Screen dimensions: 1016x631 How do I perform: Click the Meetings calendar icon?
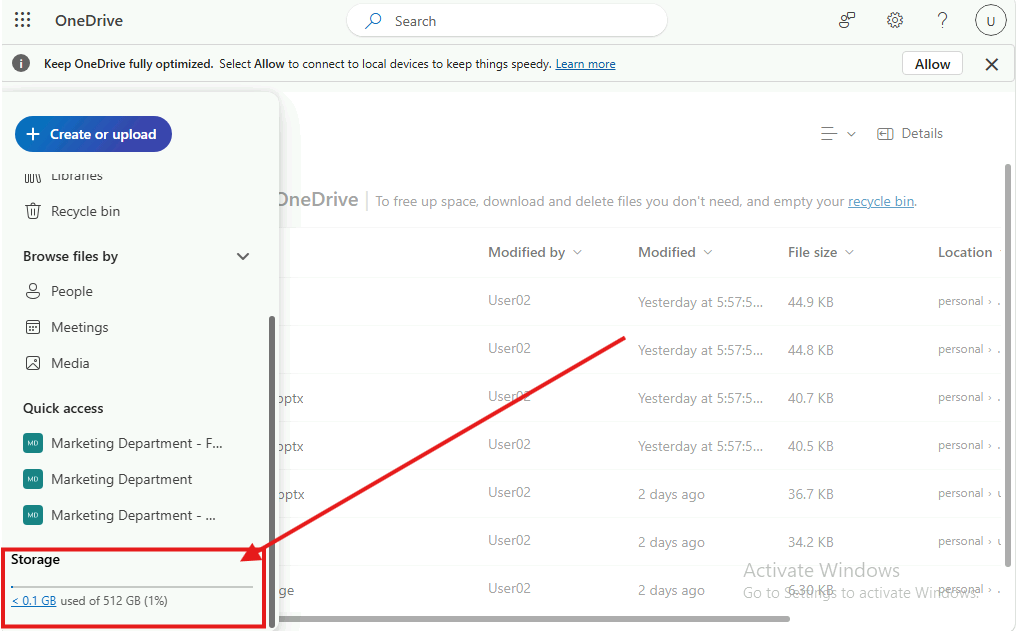(x=33, y=327)
